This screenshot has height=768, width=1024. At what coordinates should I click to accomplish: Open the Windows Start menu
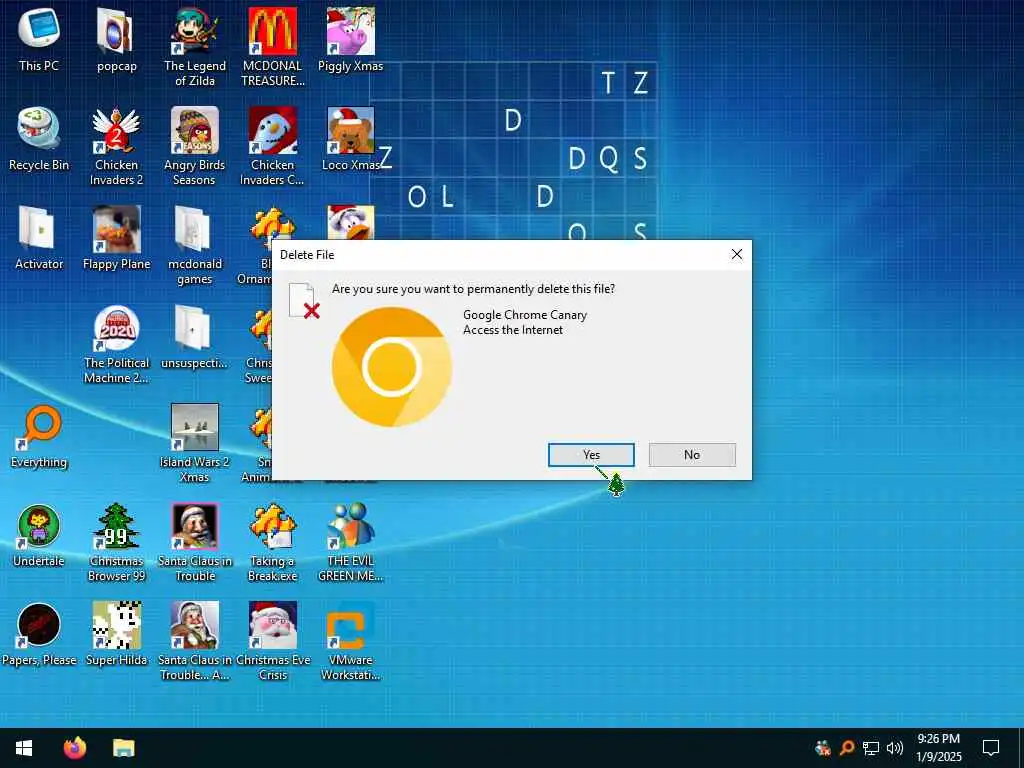24,748
